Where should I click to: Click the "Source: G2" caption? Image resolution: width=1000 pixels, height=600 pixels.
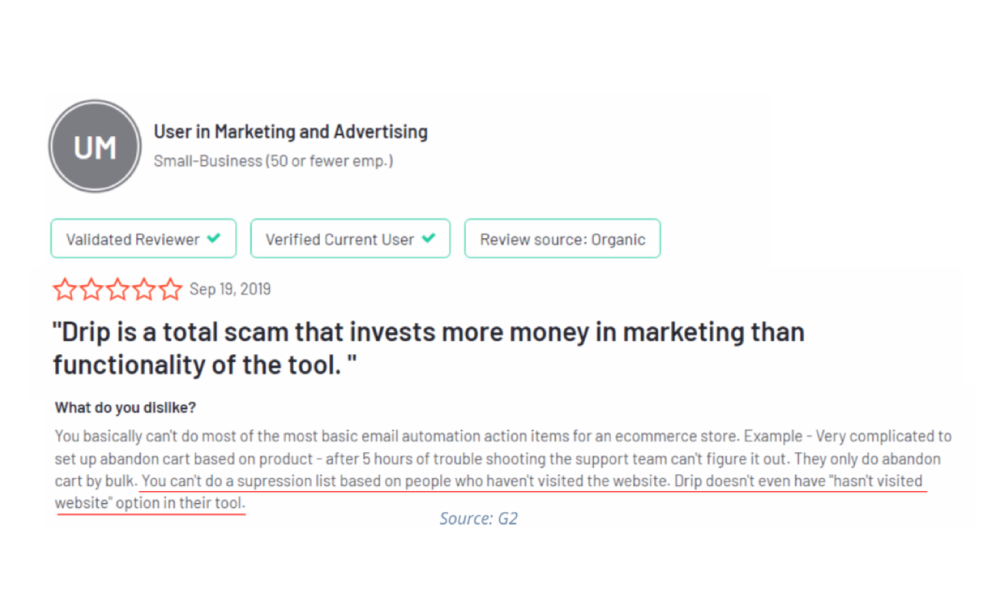tap(479, 519)
